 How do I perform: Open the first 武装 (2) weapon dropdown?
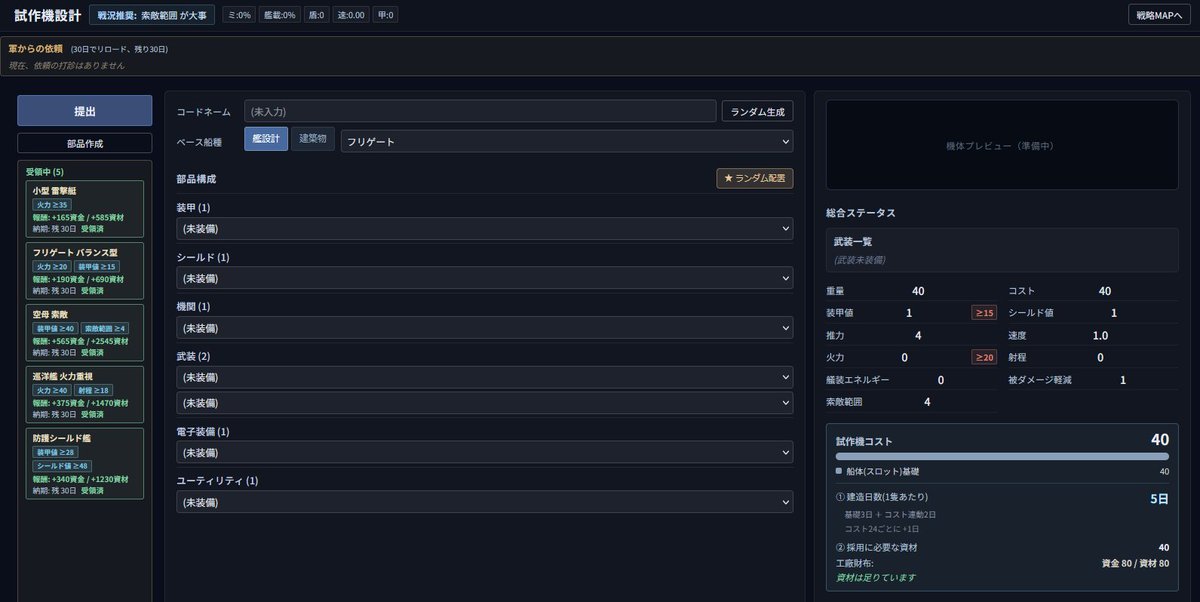[x=485, y=377]
